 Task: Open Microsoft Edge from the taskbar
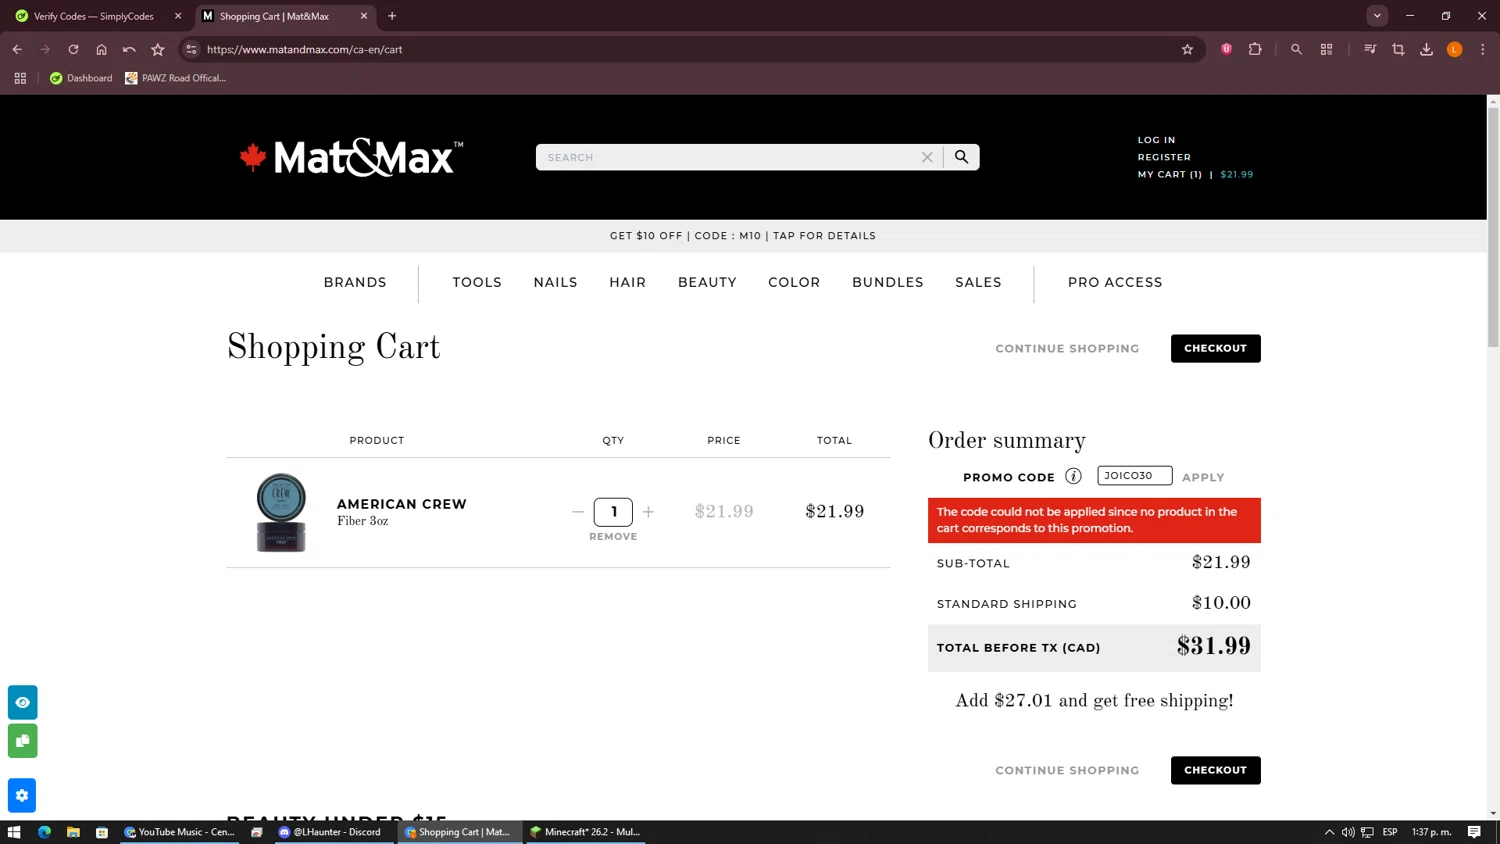click(x=44, y=832)
